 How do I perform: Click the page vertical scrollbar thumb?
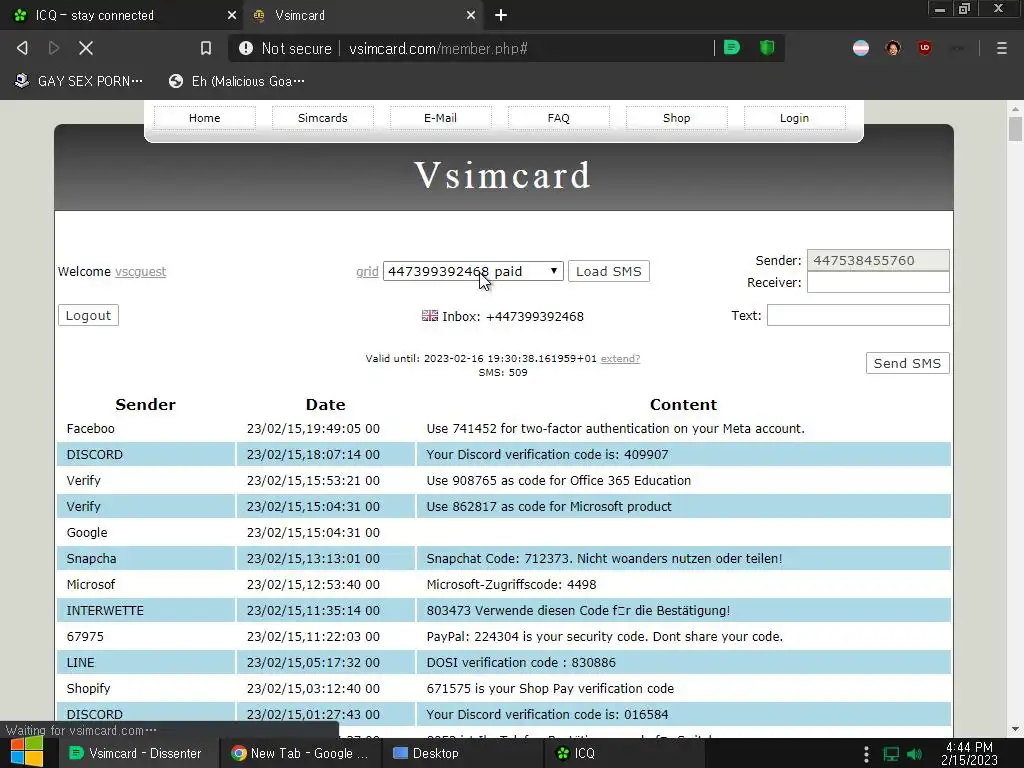tap(1015, 128)
